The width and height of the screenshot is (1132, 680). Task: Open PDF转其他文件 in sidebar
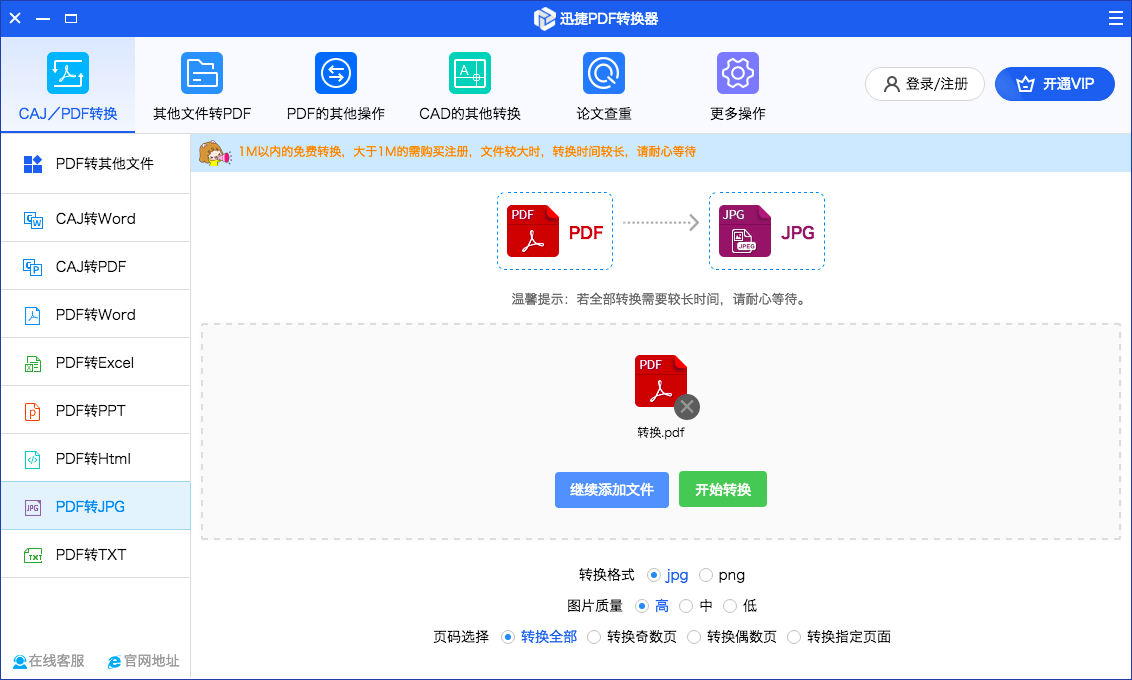95,164
